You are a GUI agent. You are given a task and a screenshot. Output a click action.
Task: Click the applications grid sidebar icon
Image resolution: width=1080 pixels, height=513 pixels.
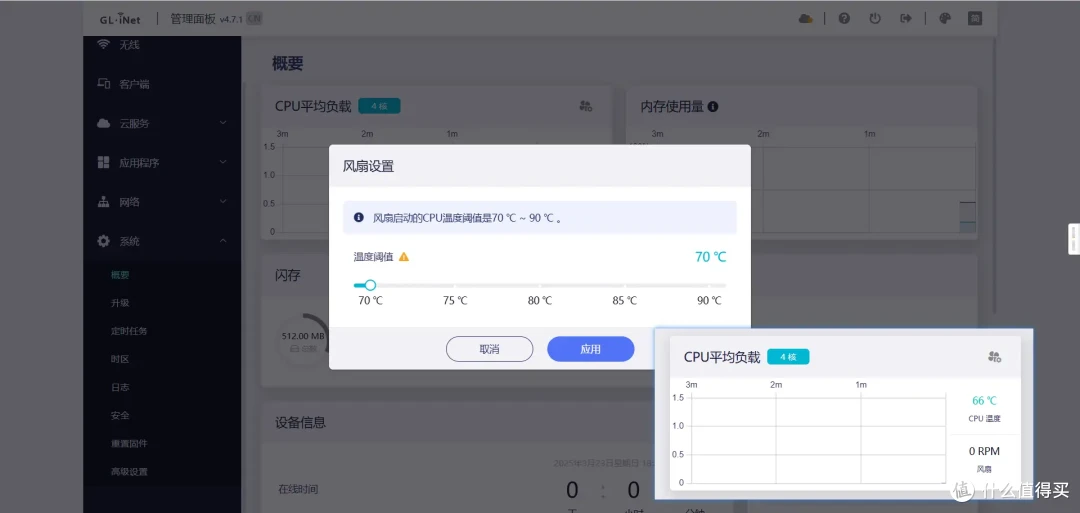[103, 163]
